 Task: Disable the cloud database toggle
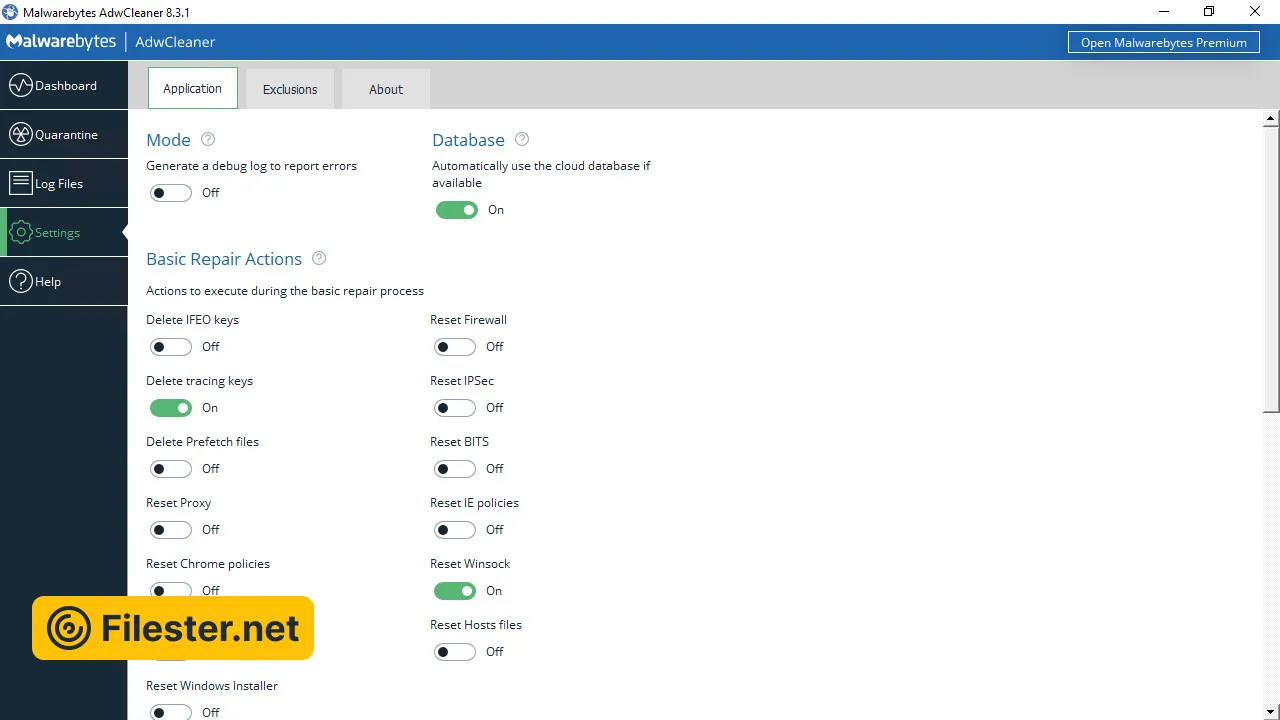tap(457, 210)
